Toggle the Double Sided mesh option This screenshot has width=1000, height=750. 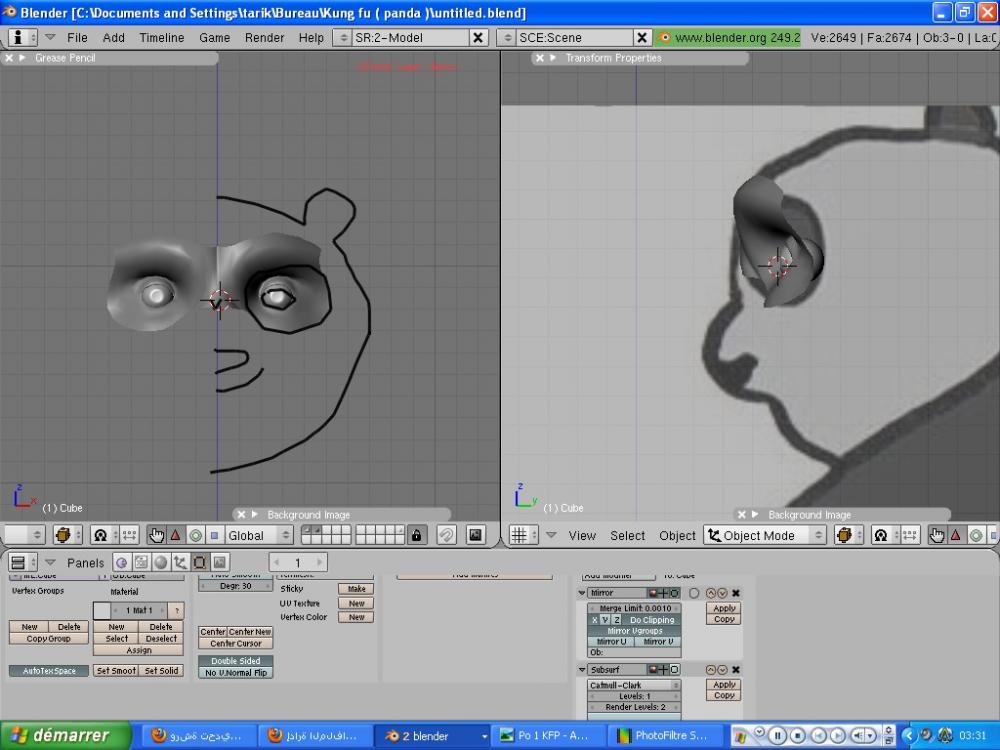(x=236, y=661)
